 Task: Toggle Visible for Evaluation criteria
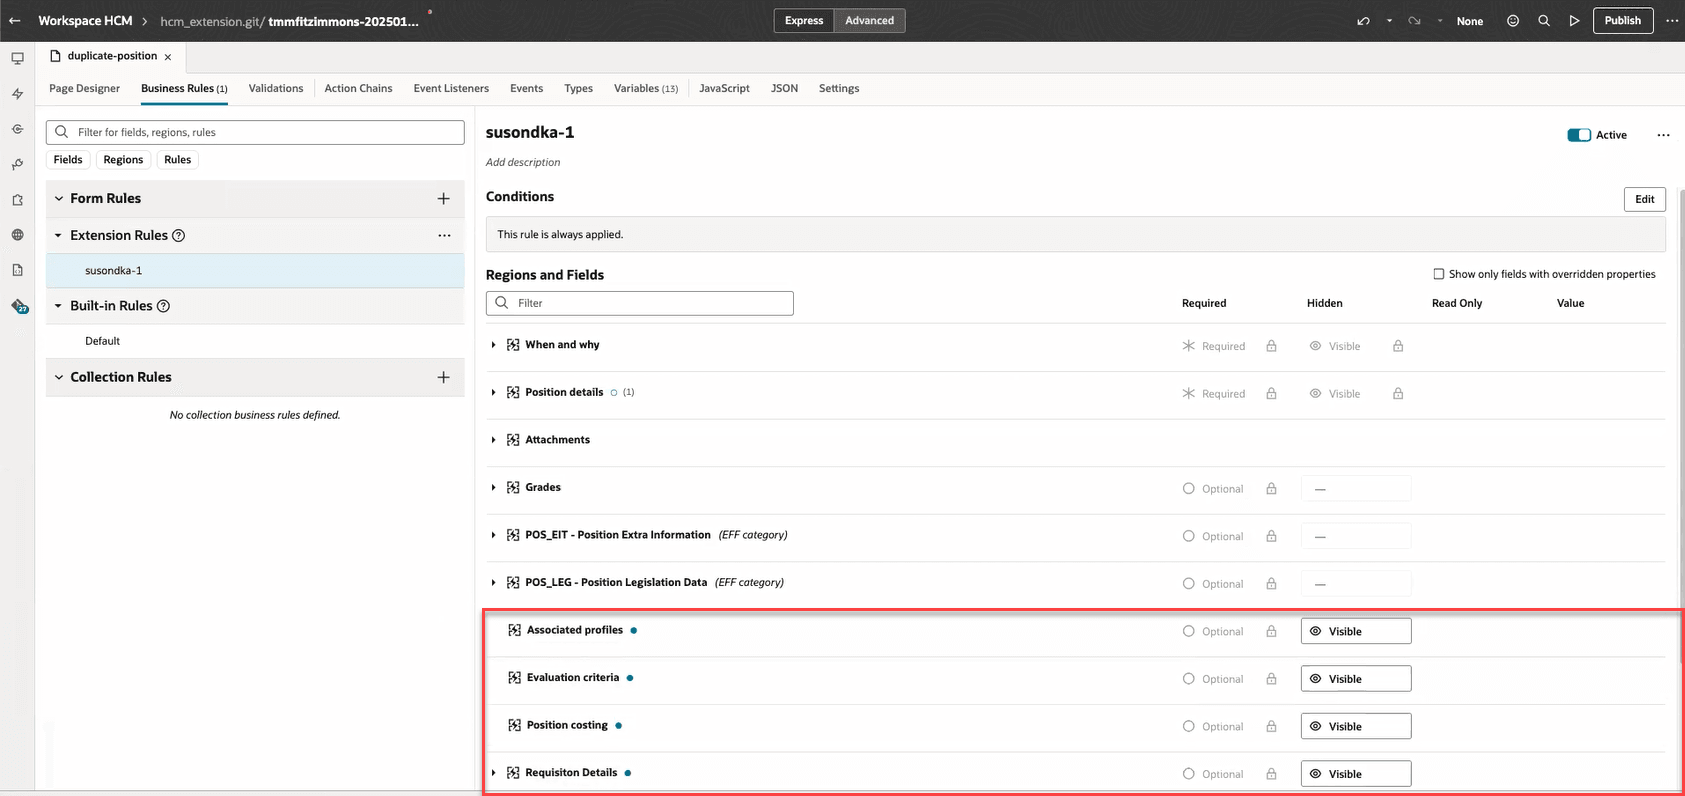(x=1356, y=679)
